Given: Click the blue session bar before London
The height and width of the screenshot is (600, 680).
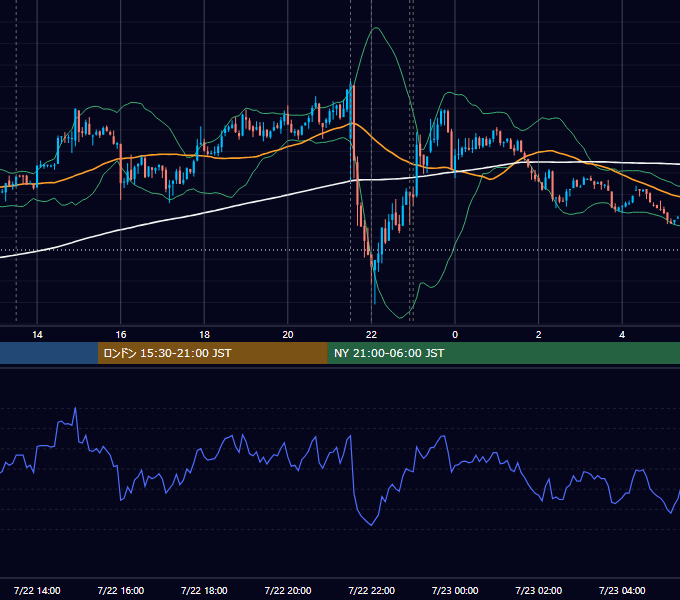Looking at the screenshot, I should (x=49, y=353).
